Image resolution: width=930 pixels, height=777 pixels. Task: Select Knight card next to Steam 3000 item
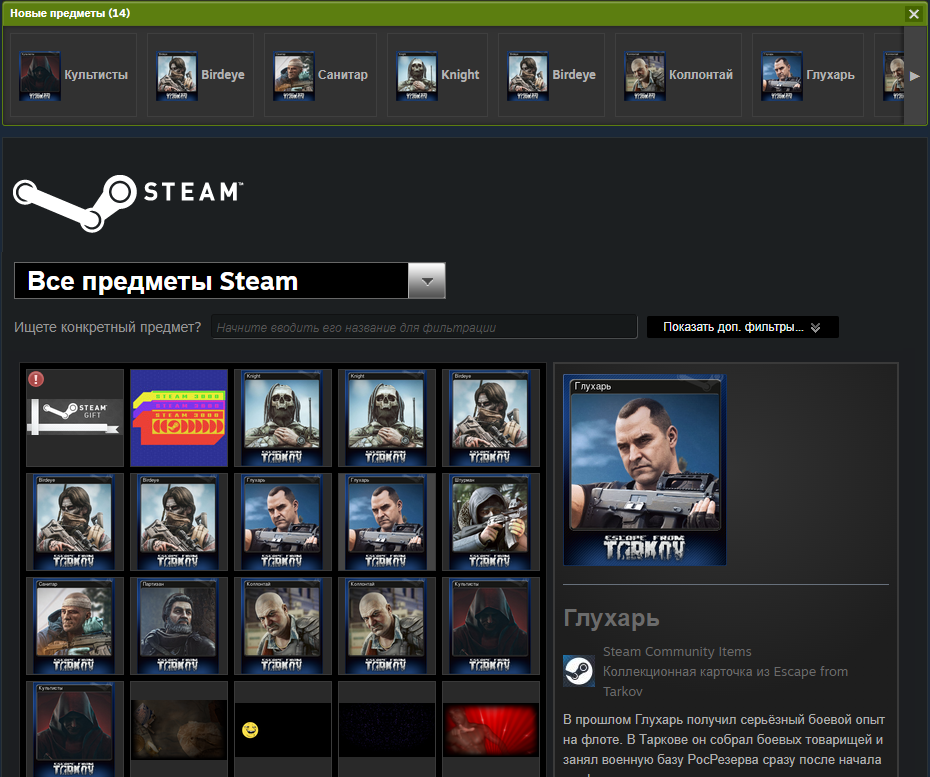tap(283, 418)
